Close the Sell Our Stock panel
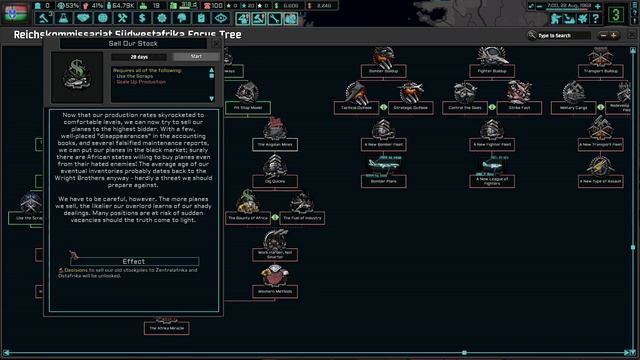Screen dimensions: 640x360 pyautogui.click(x=216, y=43)
